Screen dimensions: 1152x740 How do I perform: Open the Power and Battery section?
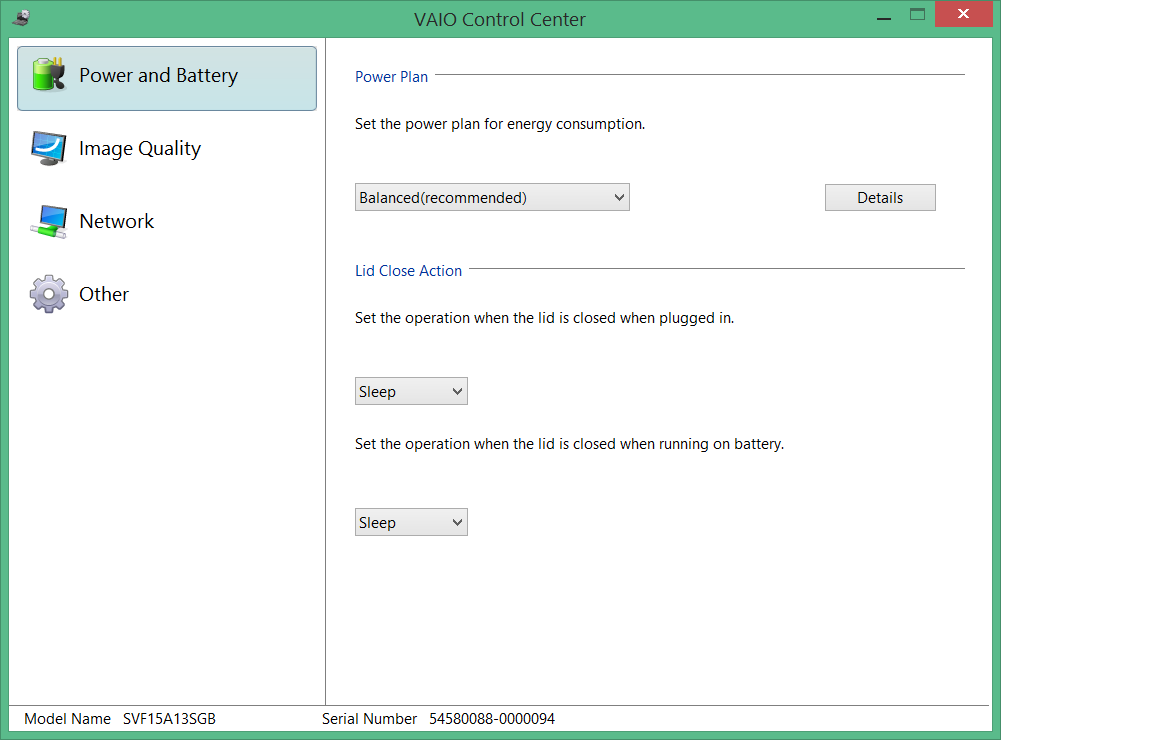pos(167,79)
